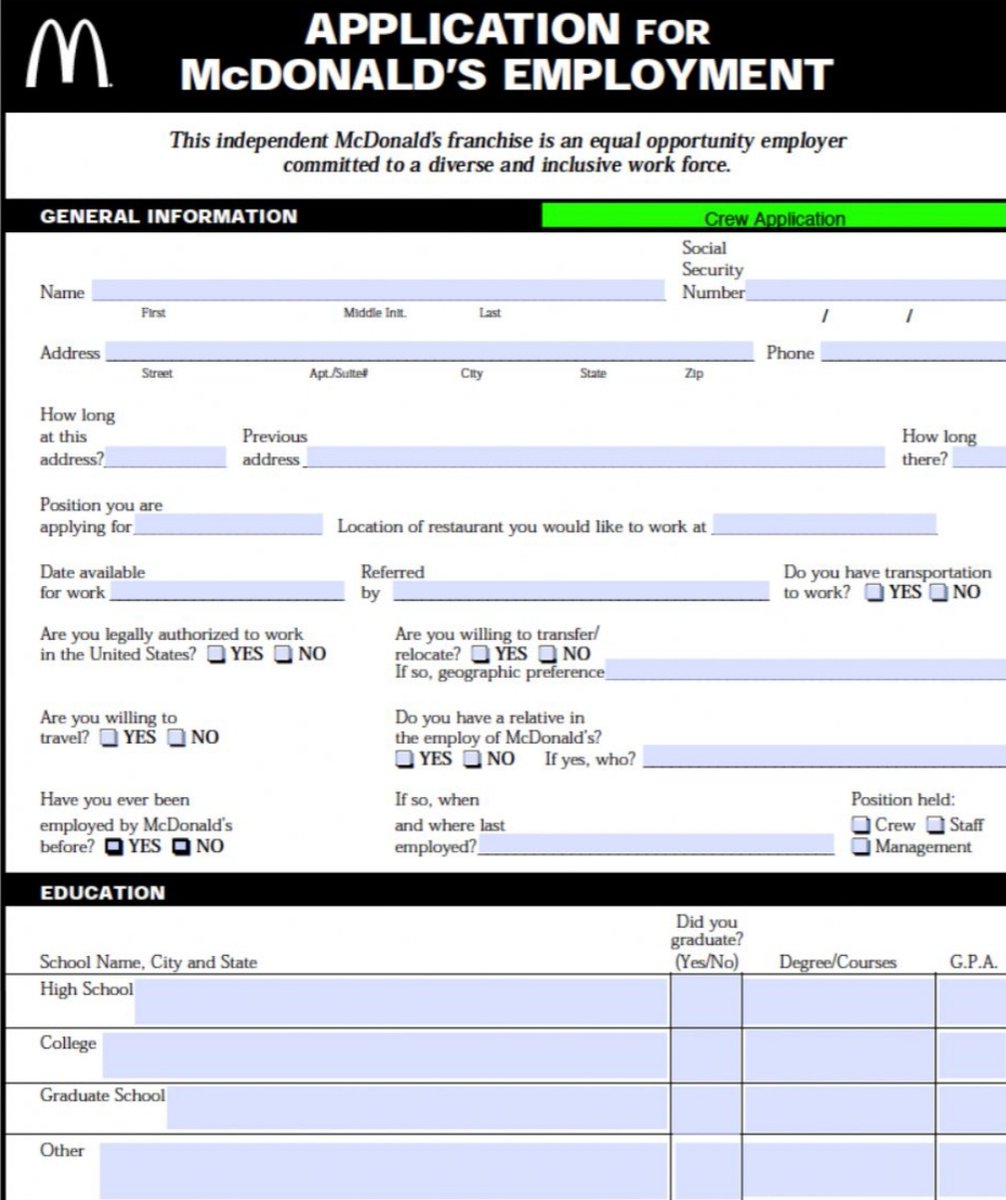
Task: Check YES for transportation to work
Action: point(874,593)
